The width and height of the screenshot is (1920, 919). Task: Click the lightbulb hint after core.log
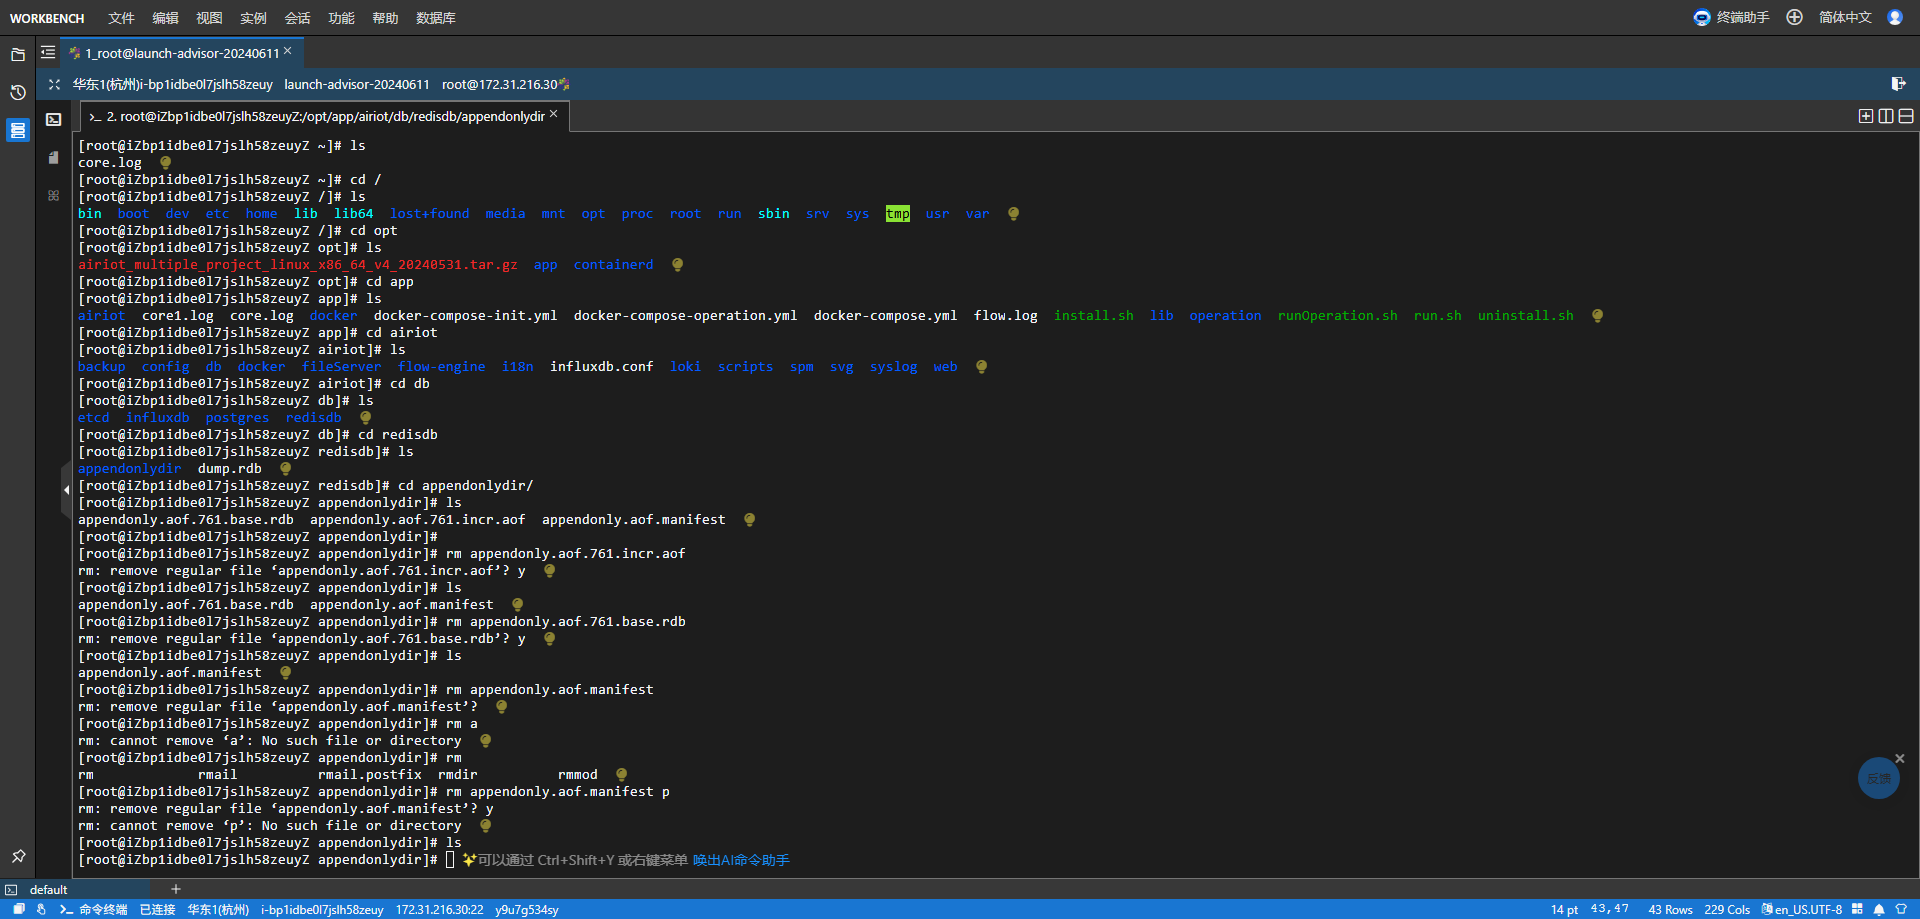point(165,162)
